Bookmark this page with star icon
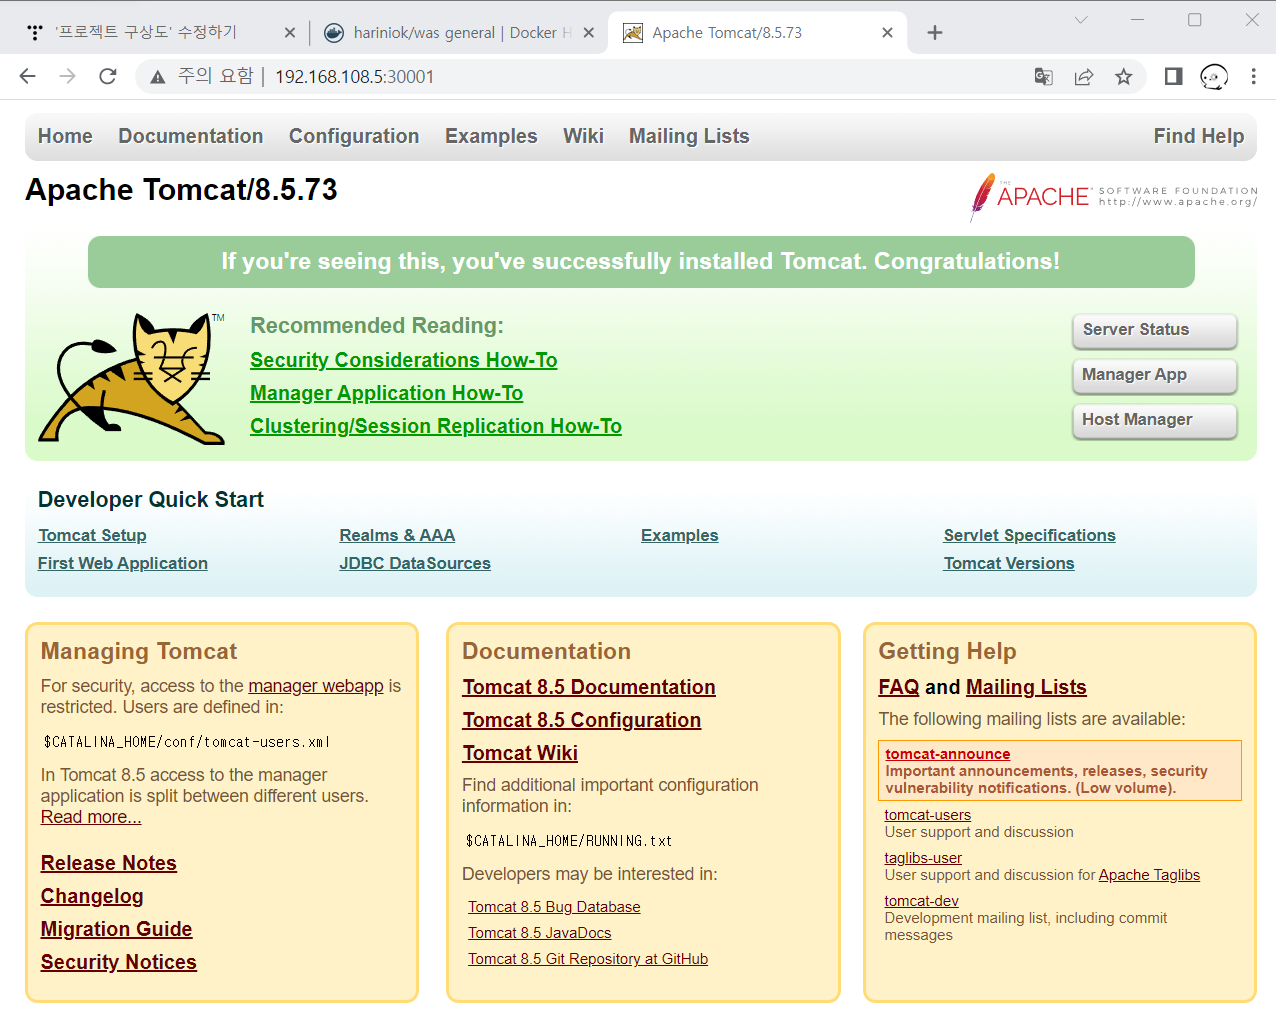 (1124, 77)
